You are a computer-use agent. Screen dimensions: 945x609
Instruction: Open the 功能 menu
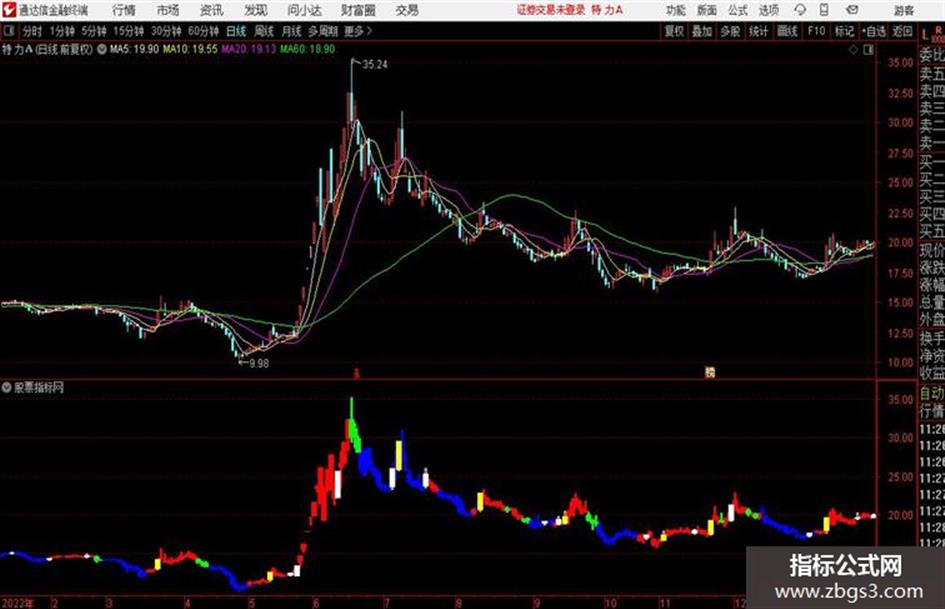click(x=676, y=10)
